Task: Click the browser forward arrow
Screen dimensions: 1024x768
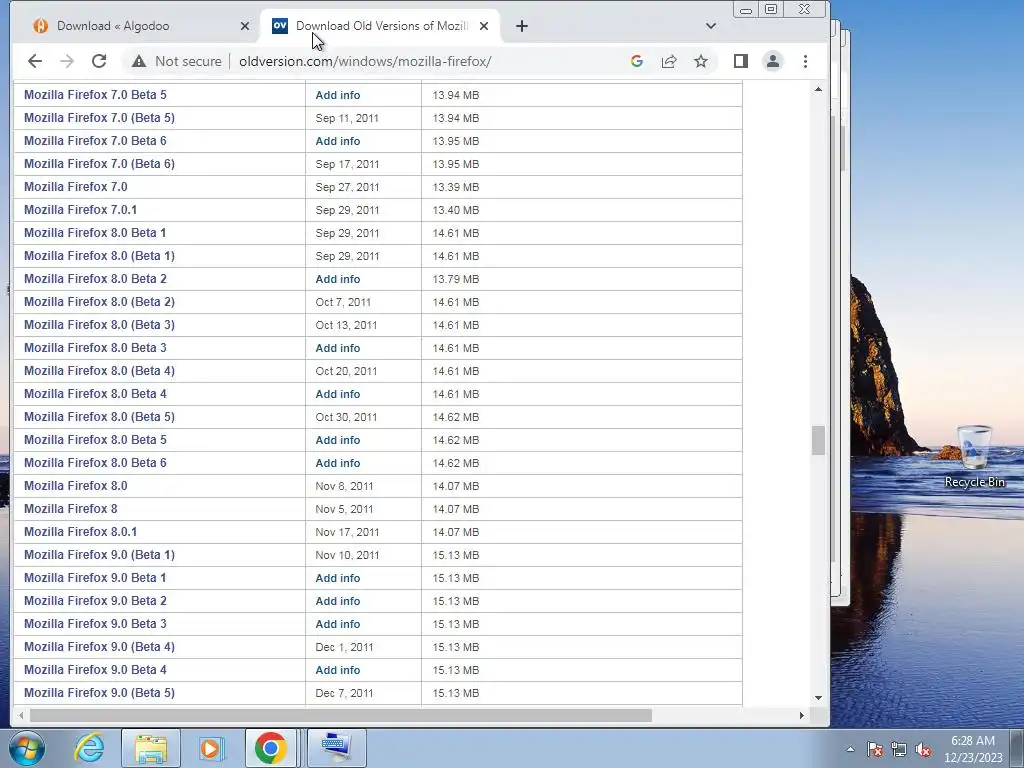Action: [x=67, y=61]
